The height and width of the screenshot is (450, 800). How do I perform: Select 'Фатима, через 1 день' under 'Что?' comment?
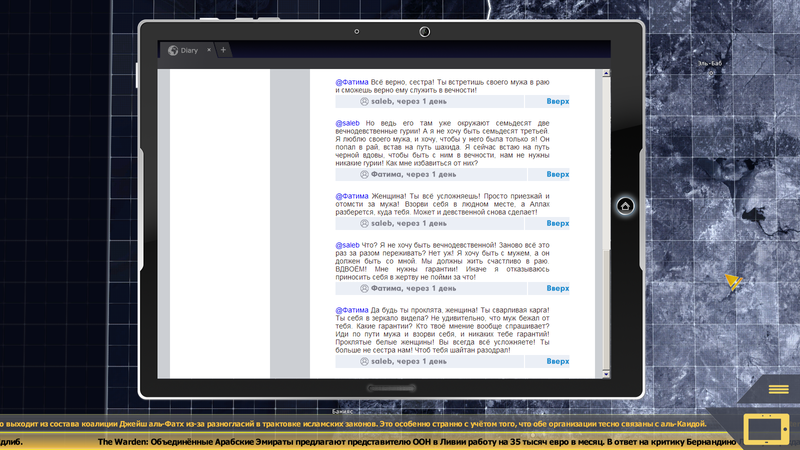point(413,288)
